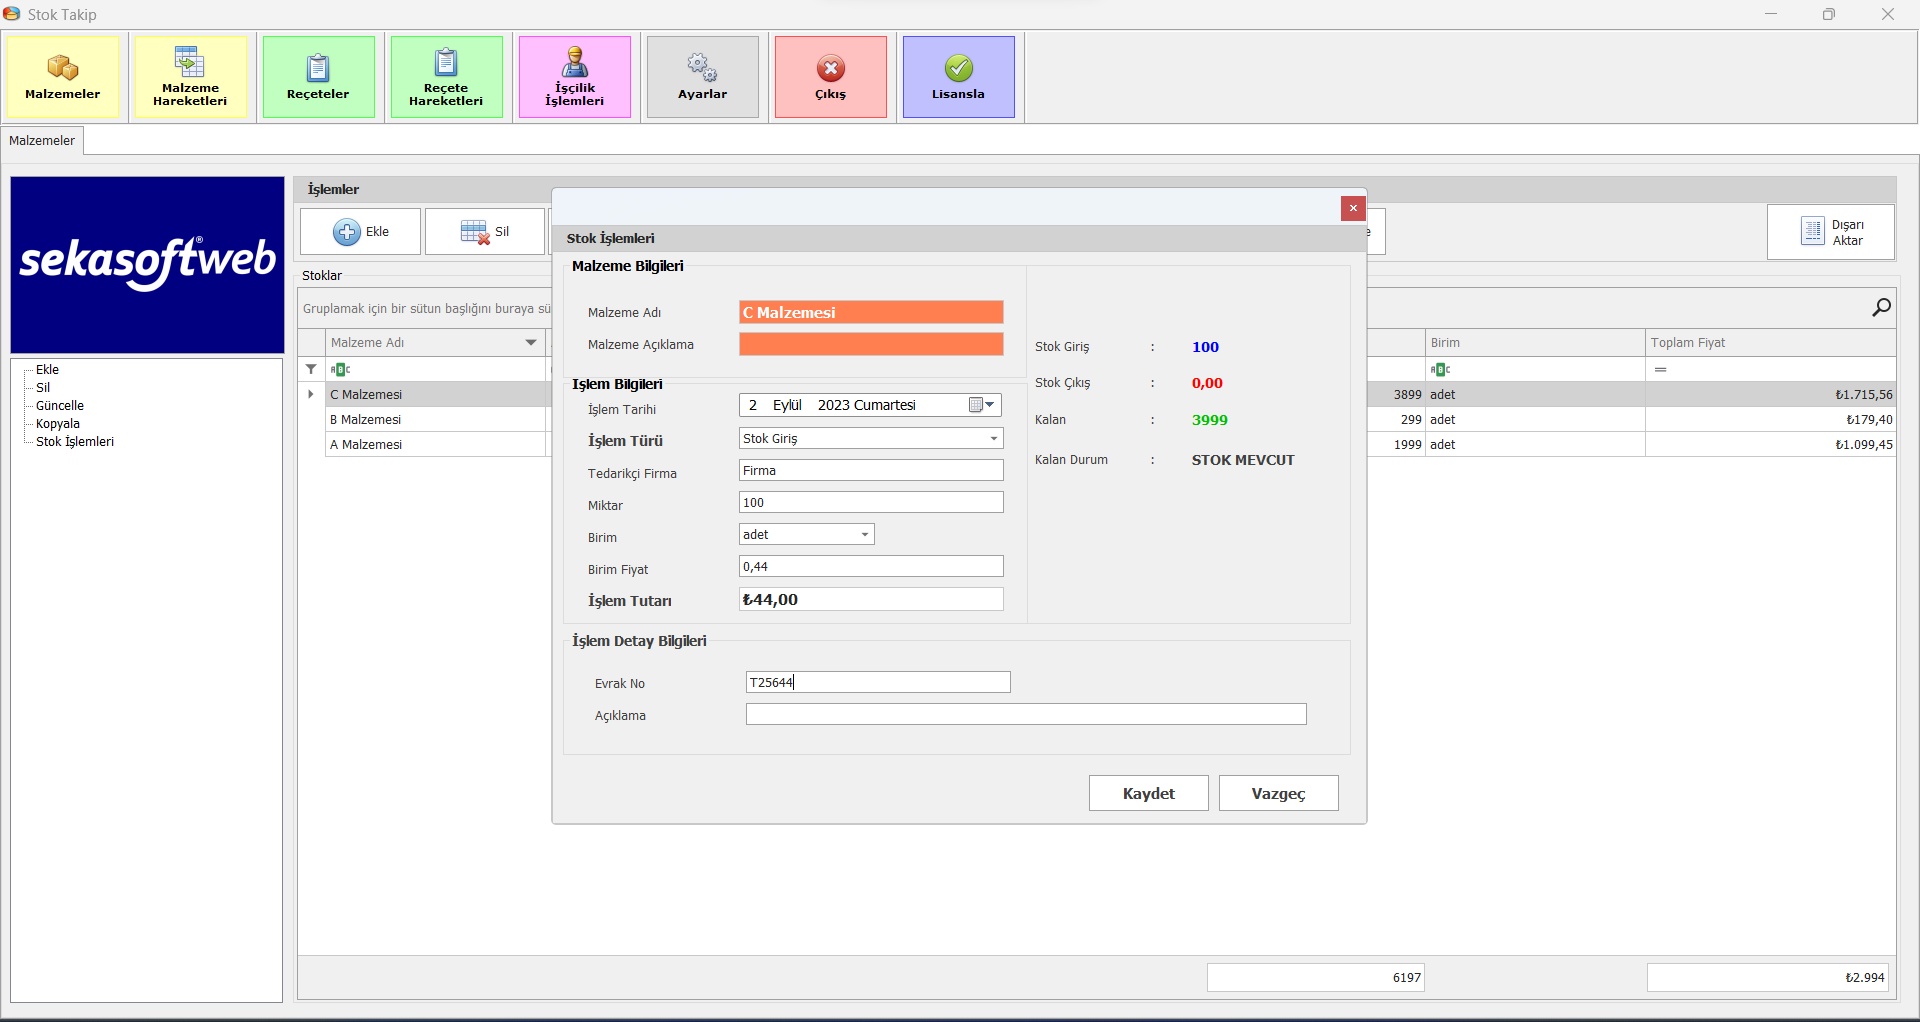Open the Birim unit dropdown
Viewport: 1920px width, 1022px height.
coord(864,535)
